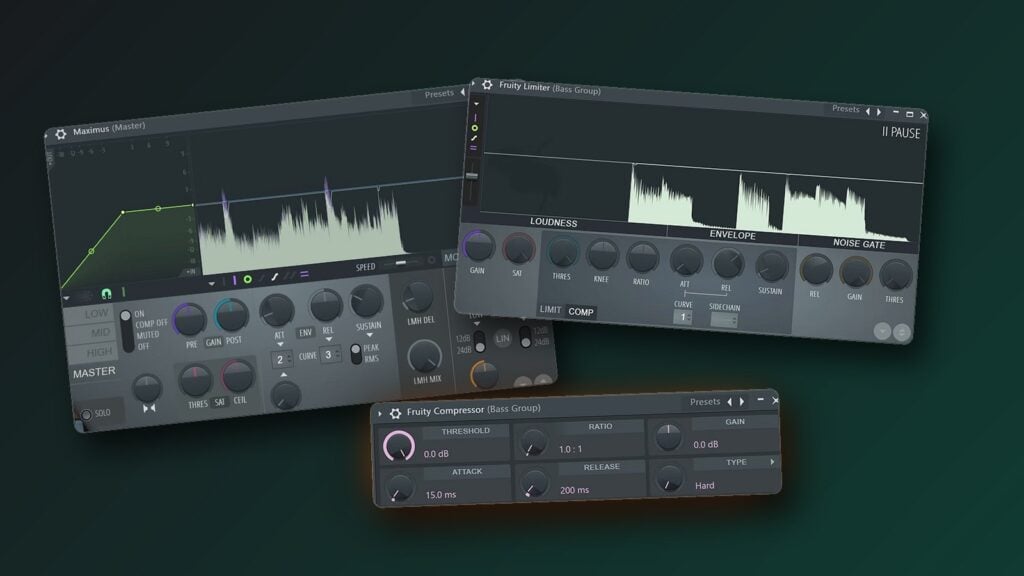Screen dimensions: 1024x576
Task: Click the LMH DEL knob in Maximus
Action: pos(417,297)
